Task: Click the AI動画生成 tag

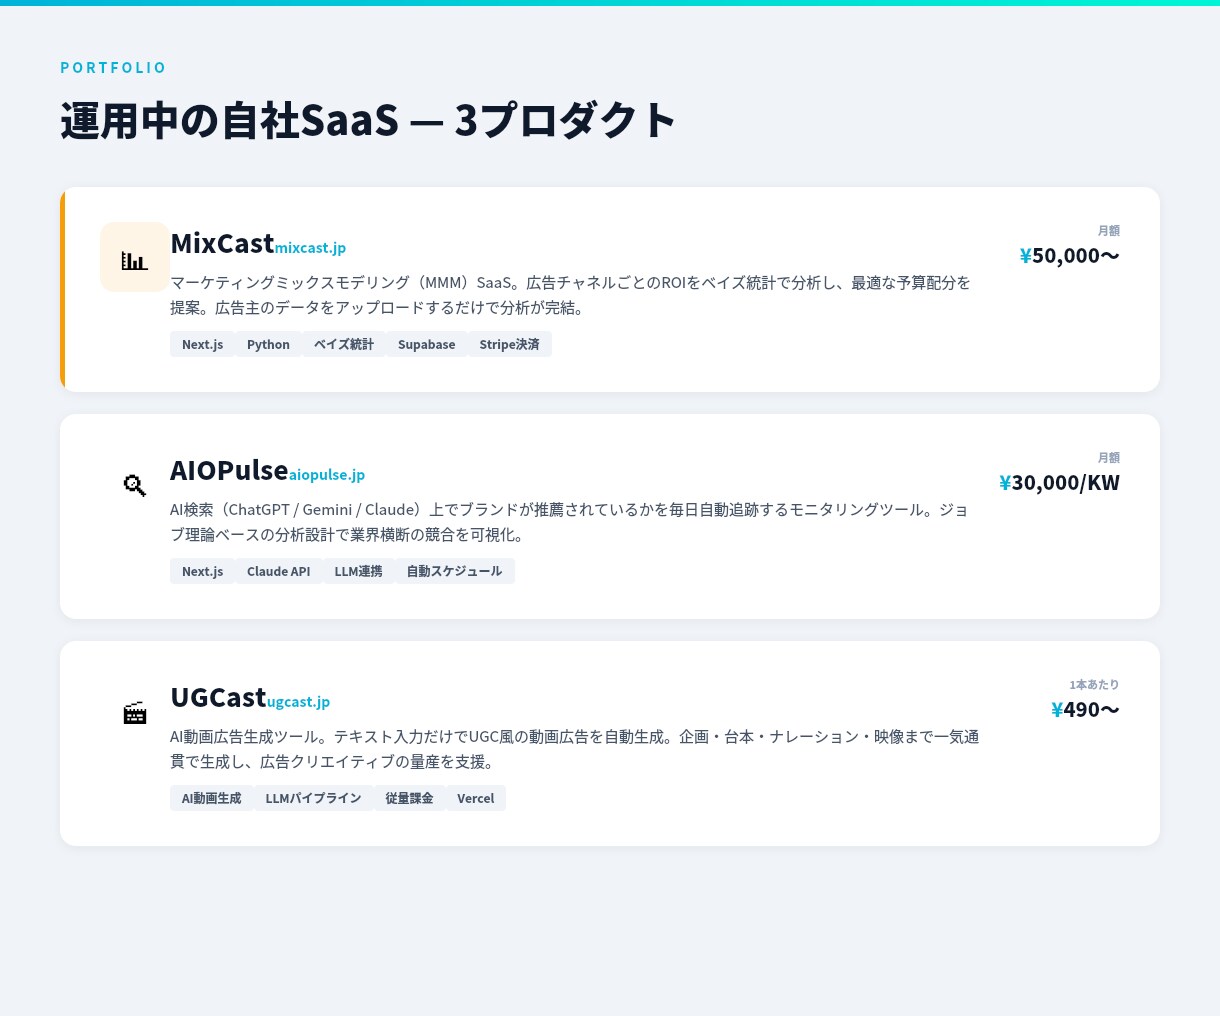Action: point(212,798)
